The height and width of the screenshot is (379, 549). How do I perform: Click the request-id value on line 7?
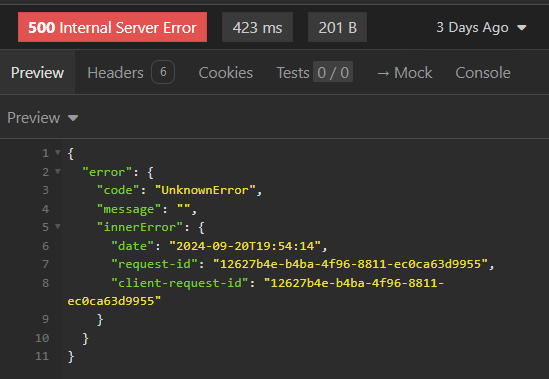pyautogui.click(x=350, y=264)
